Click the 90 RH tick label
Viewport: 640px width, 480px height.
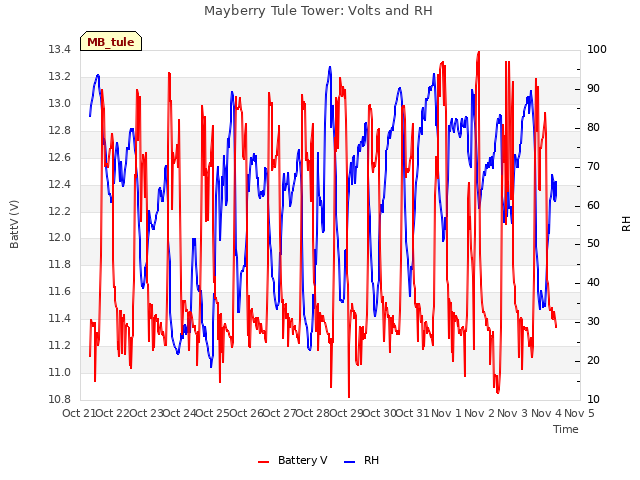[x=593, y=89]
